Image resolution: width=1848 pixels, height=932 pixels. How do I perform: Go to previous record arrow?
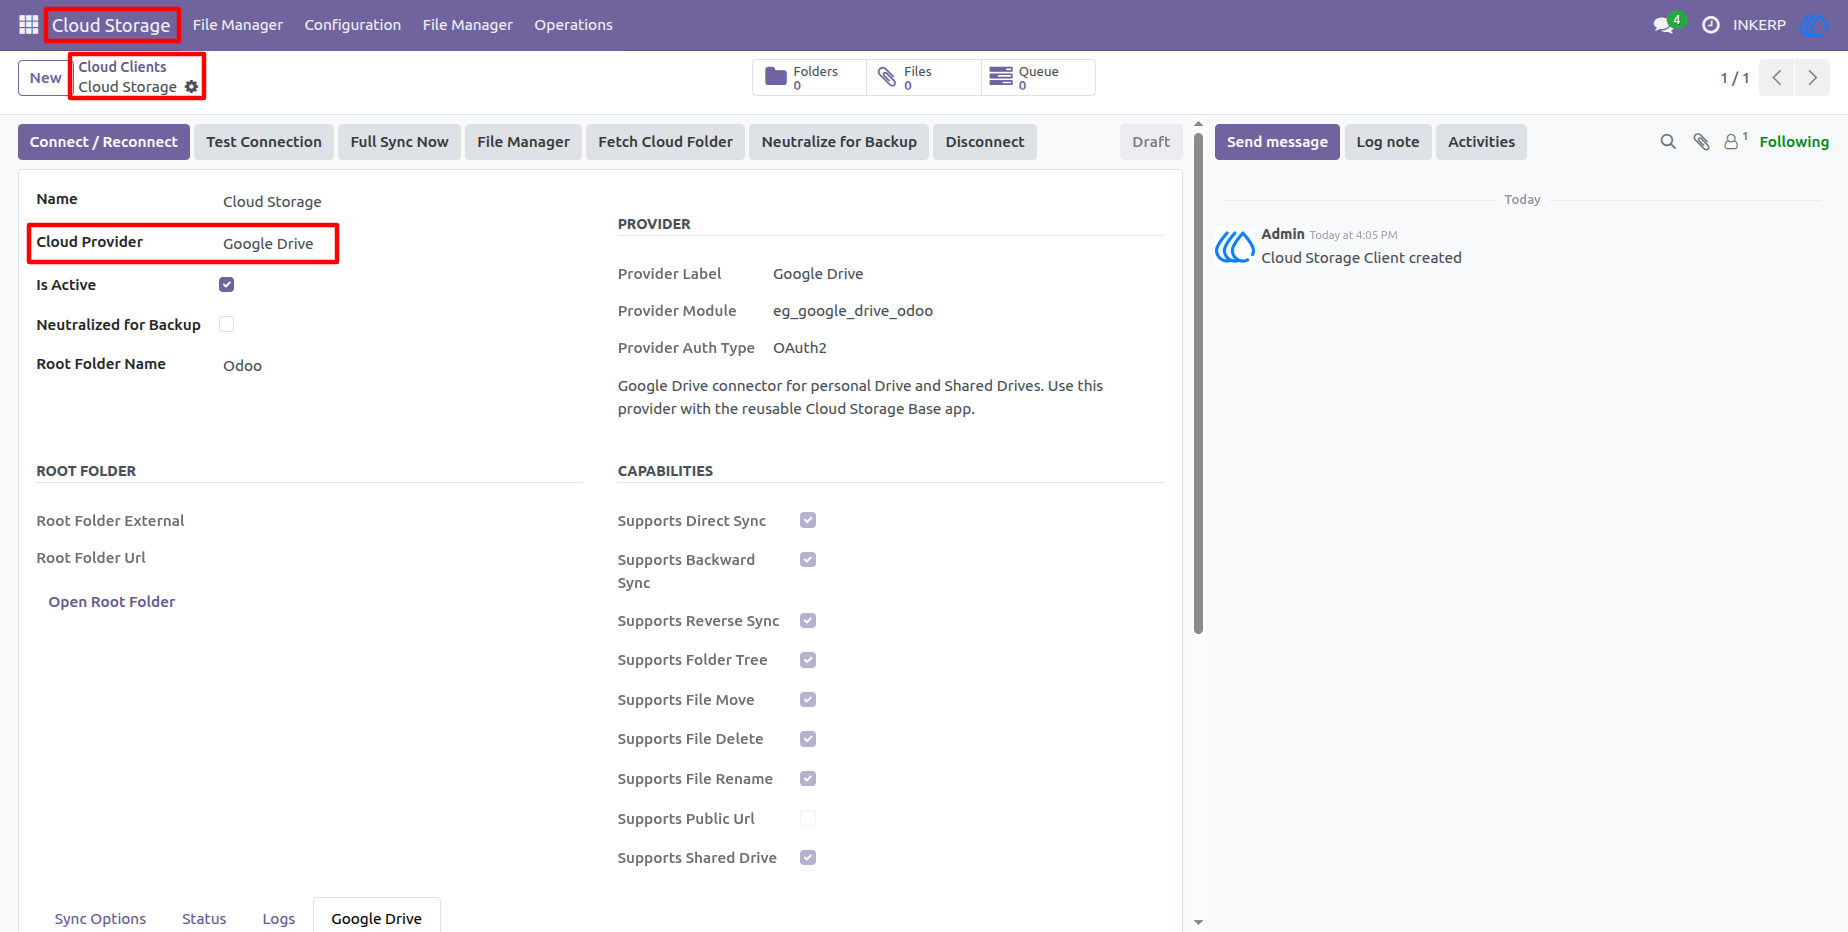click(1777, 78)
